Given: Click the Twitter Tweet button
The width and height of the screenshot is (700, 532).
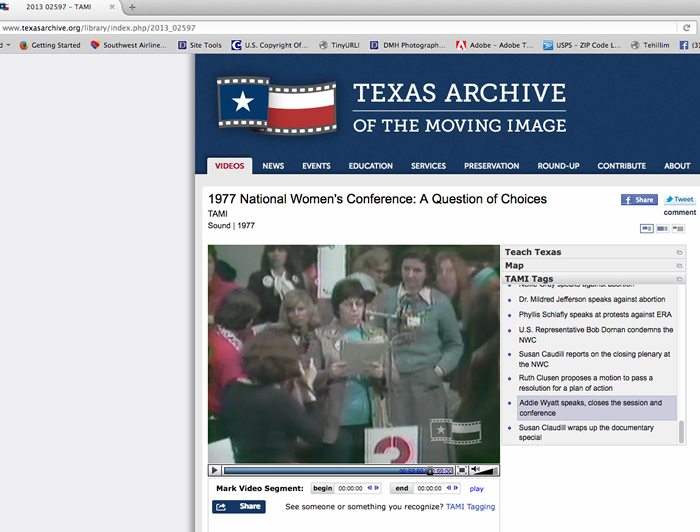Looking at the screenshot, I should 679,199.
